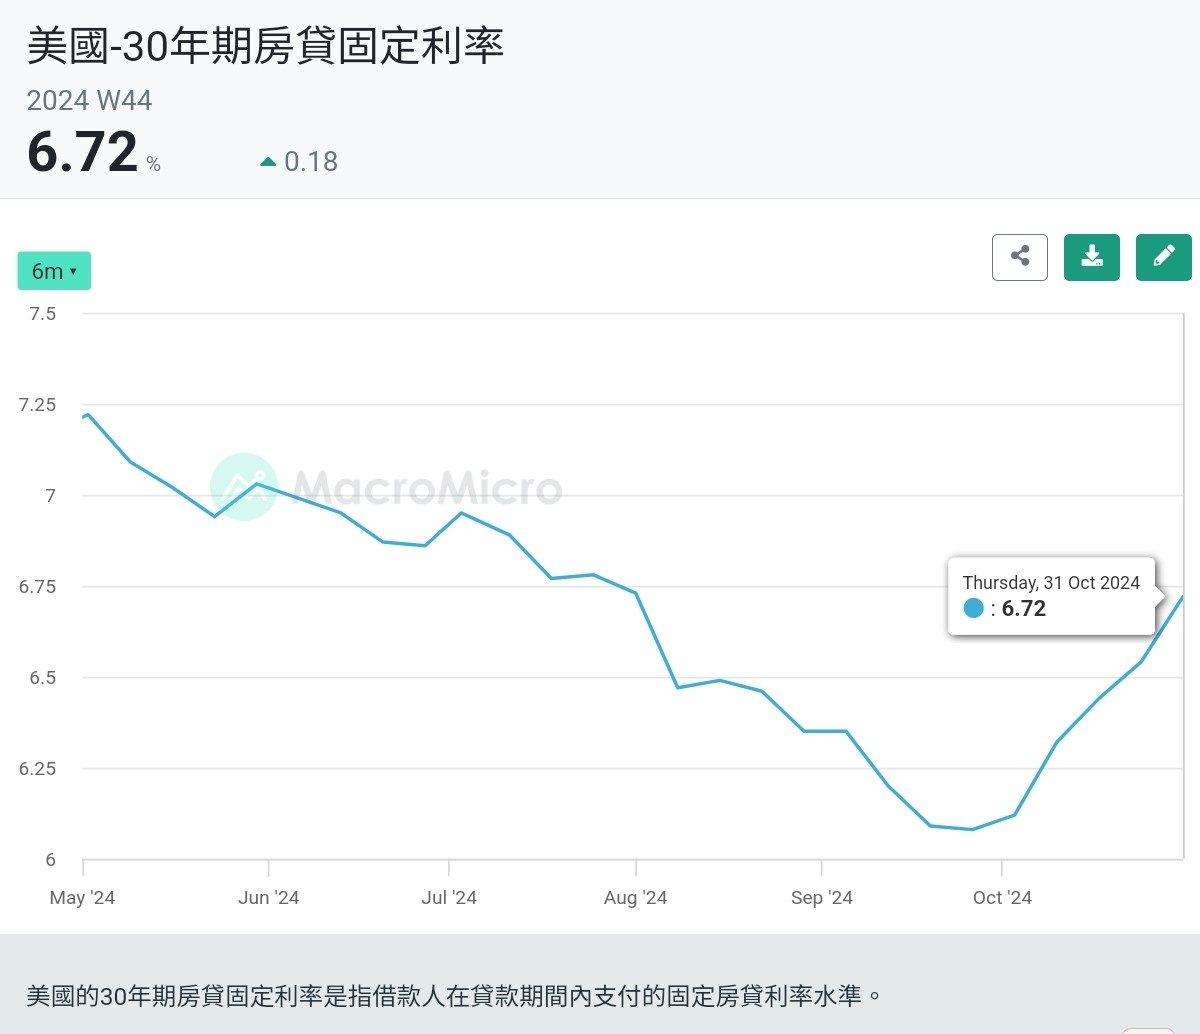Click the Oct '24 axis label
The height and width of the screenshot is (1034, 1200).
[x=1001, y=898]
